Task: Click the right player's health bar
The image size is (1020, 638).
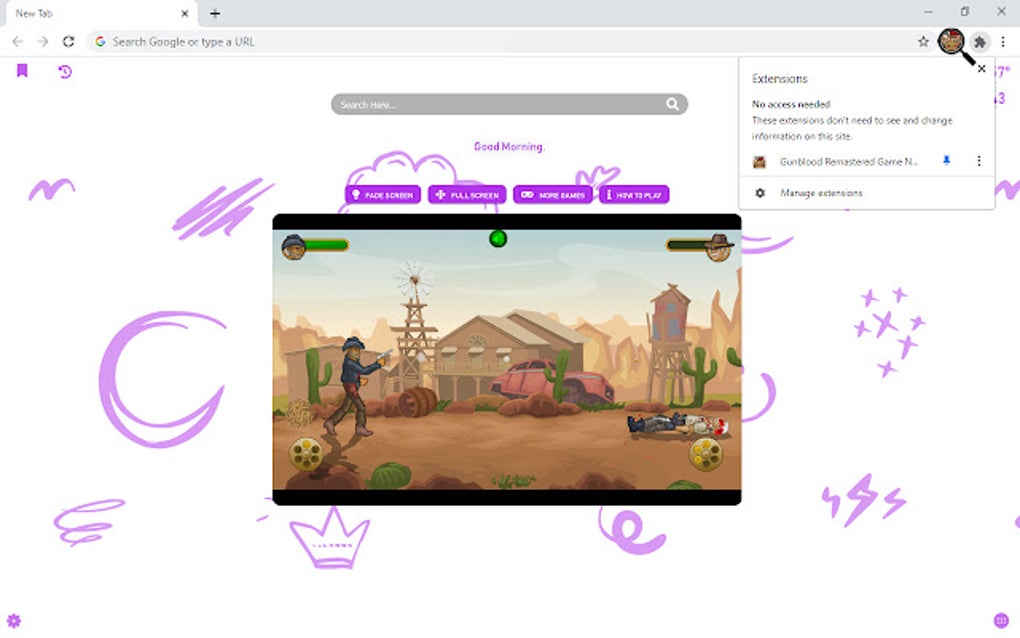Action: point(687,245)
